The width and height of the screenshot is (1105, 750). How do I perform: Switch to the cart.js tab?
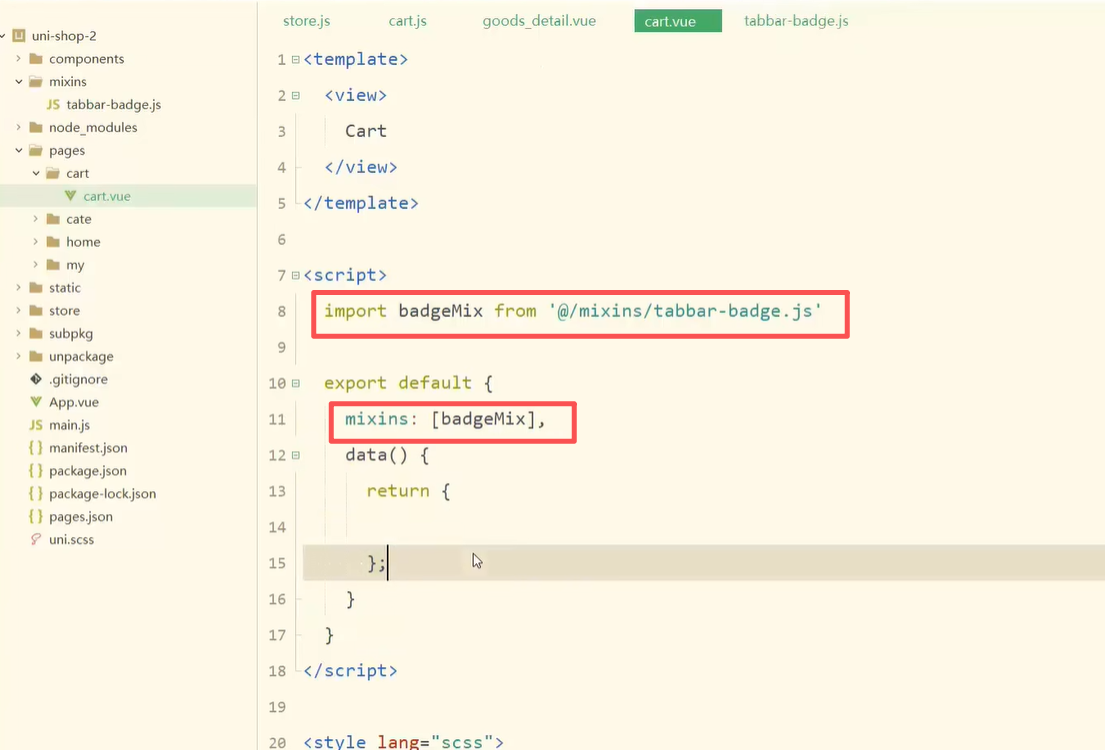pyautogui.click(x=407, y=21)
